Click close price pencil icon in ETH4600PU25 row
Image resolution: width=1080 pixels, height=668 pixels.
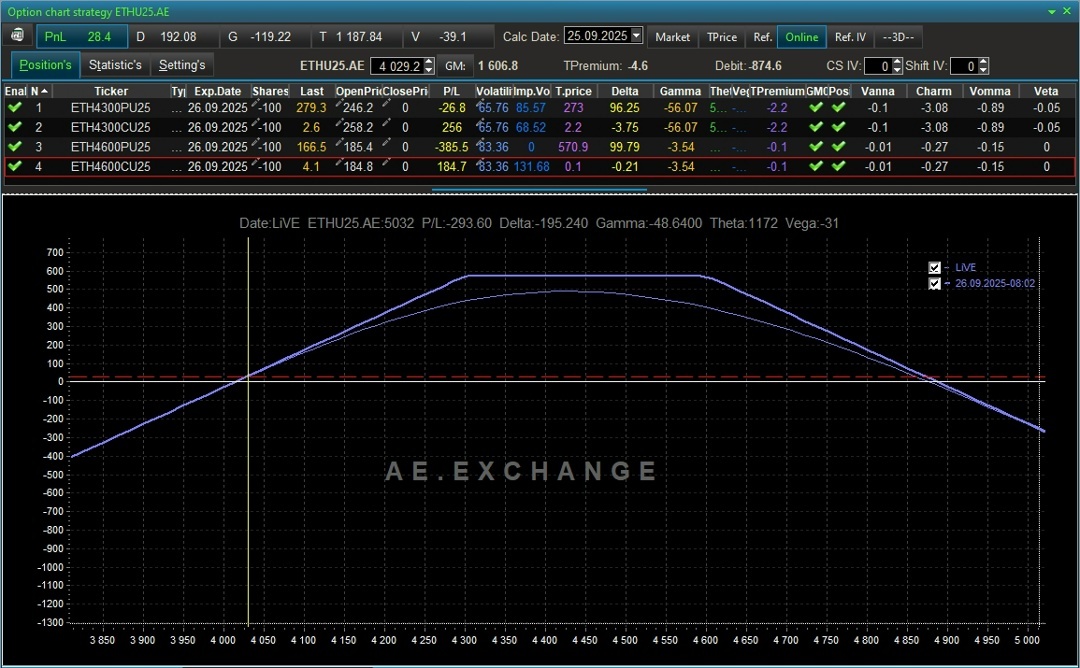click(x=386, y=143)
